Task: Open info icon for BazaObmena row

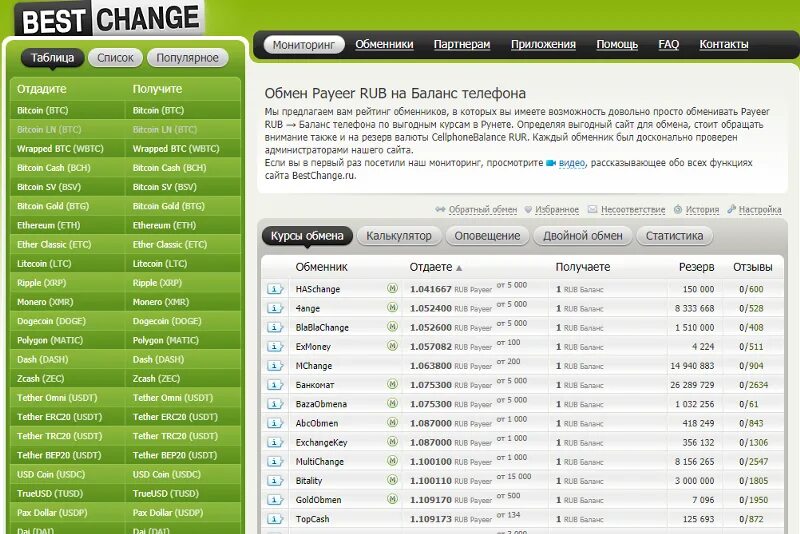Action: [274, 404]
